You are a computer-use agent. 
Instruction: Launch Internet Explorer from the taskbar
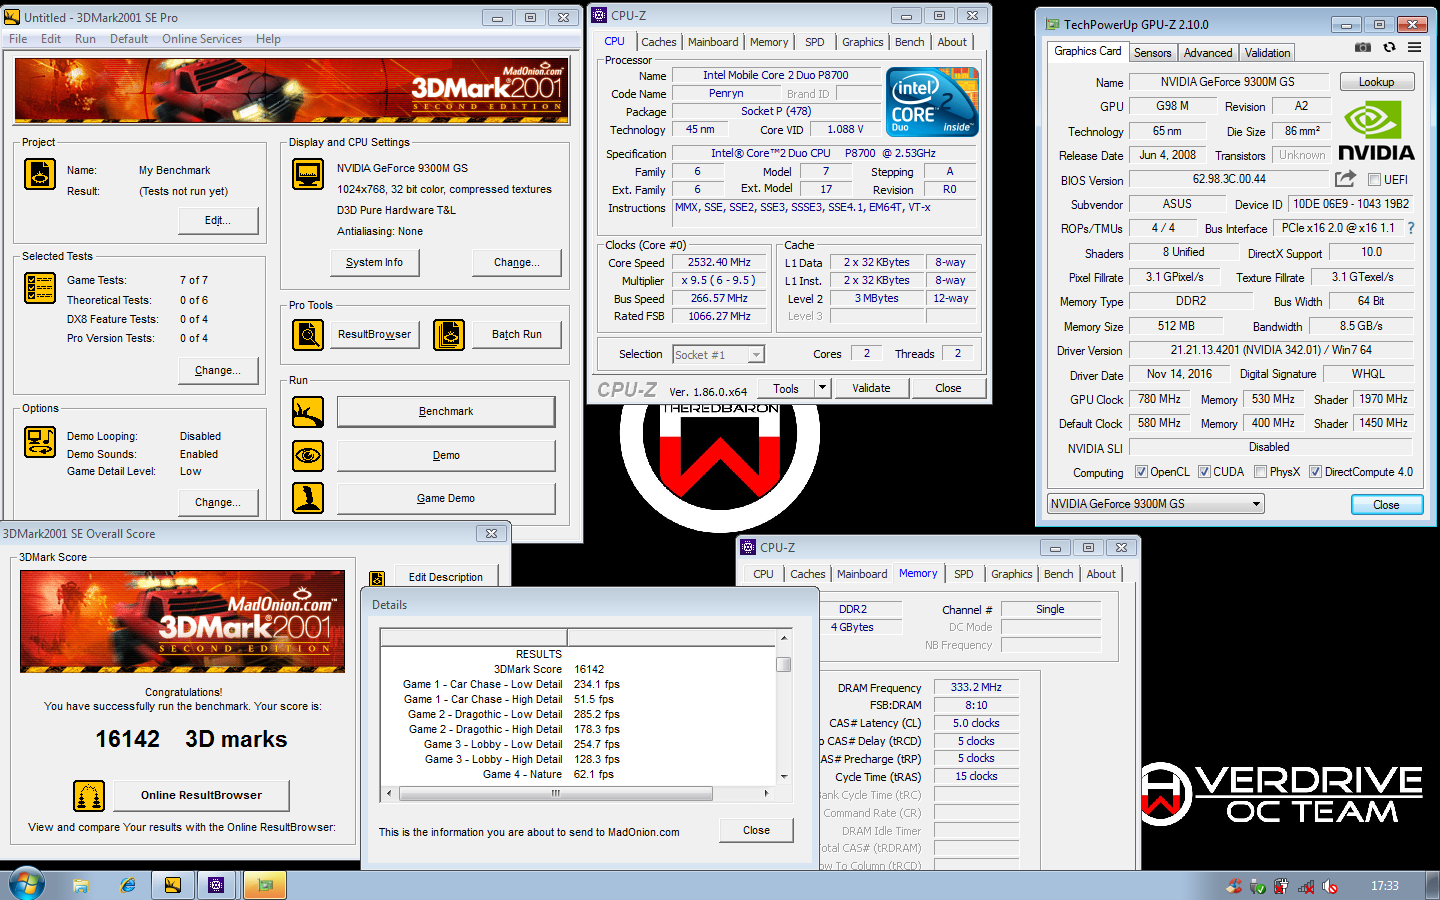point(127,886)
